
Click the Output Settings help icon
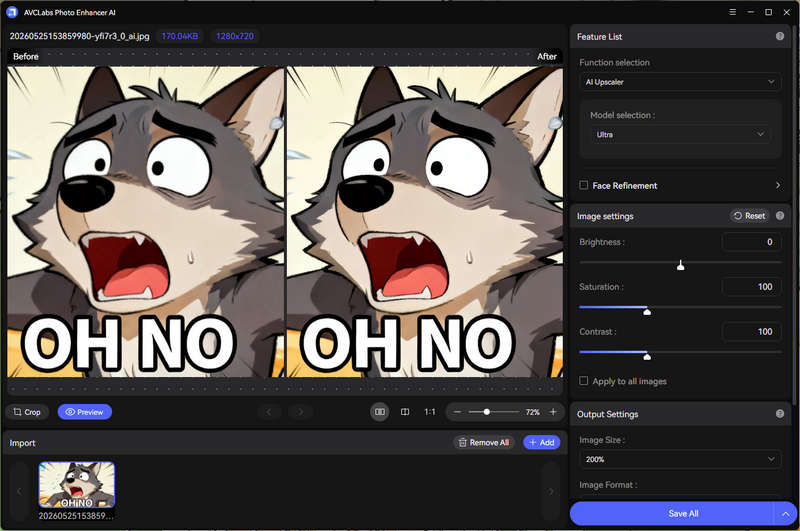[780, 414]
